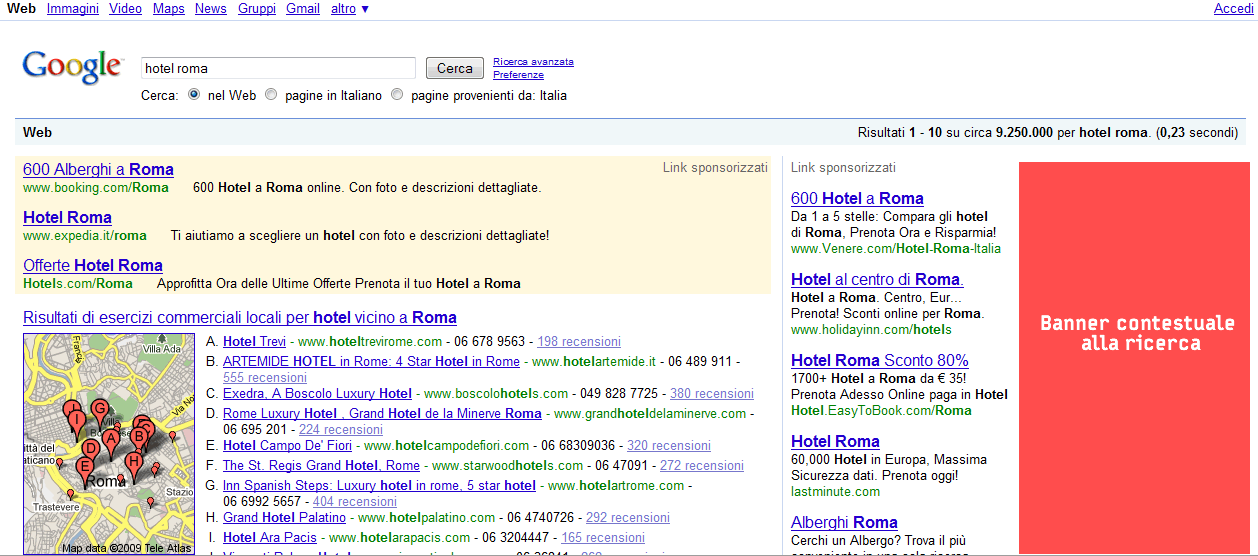1258x556 pixels.
Task: Open '292 recensioni' reviews link
Action: coord(628,518)
